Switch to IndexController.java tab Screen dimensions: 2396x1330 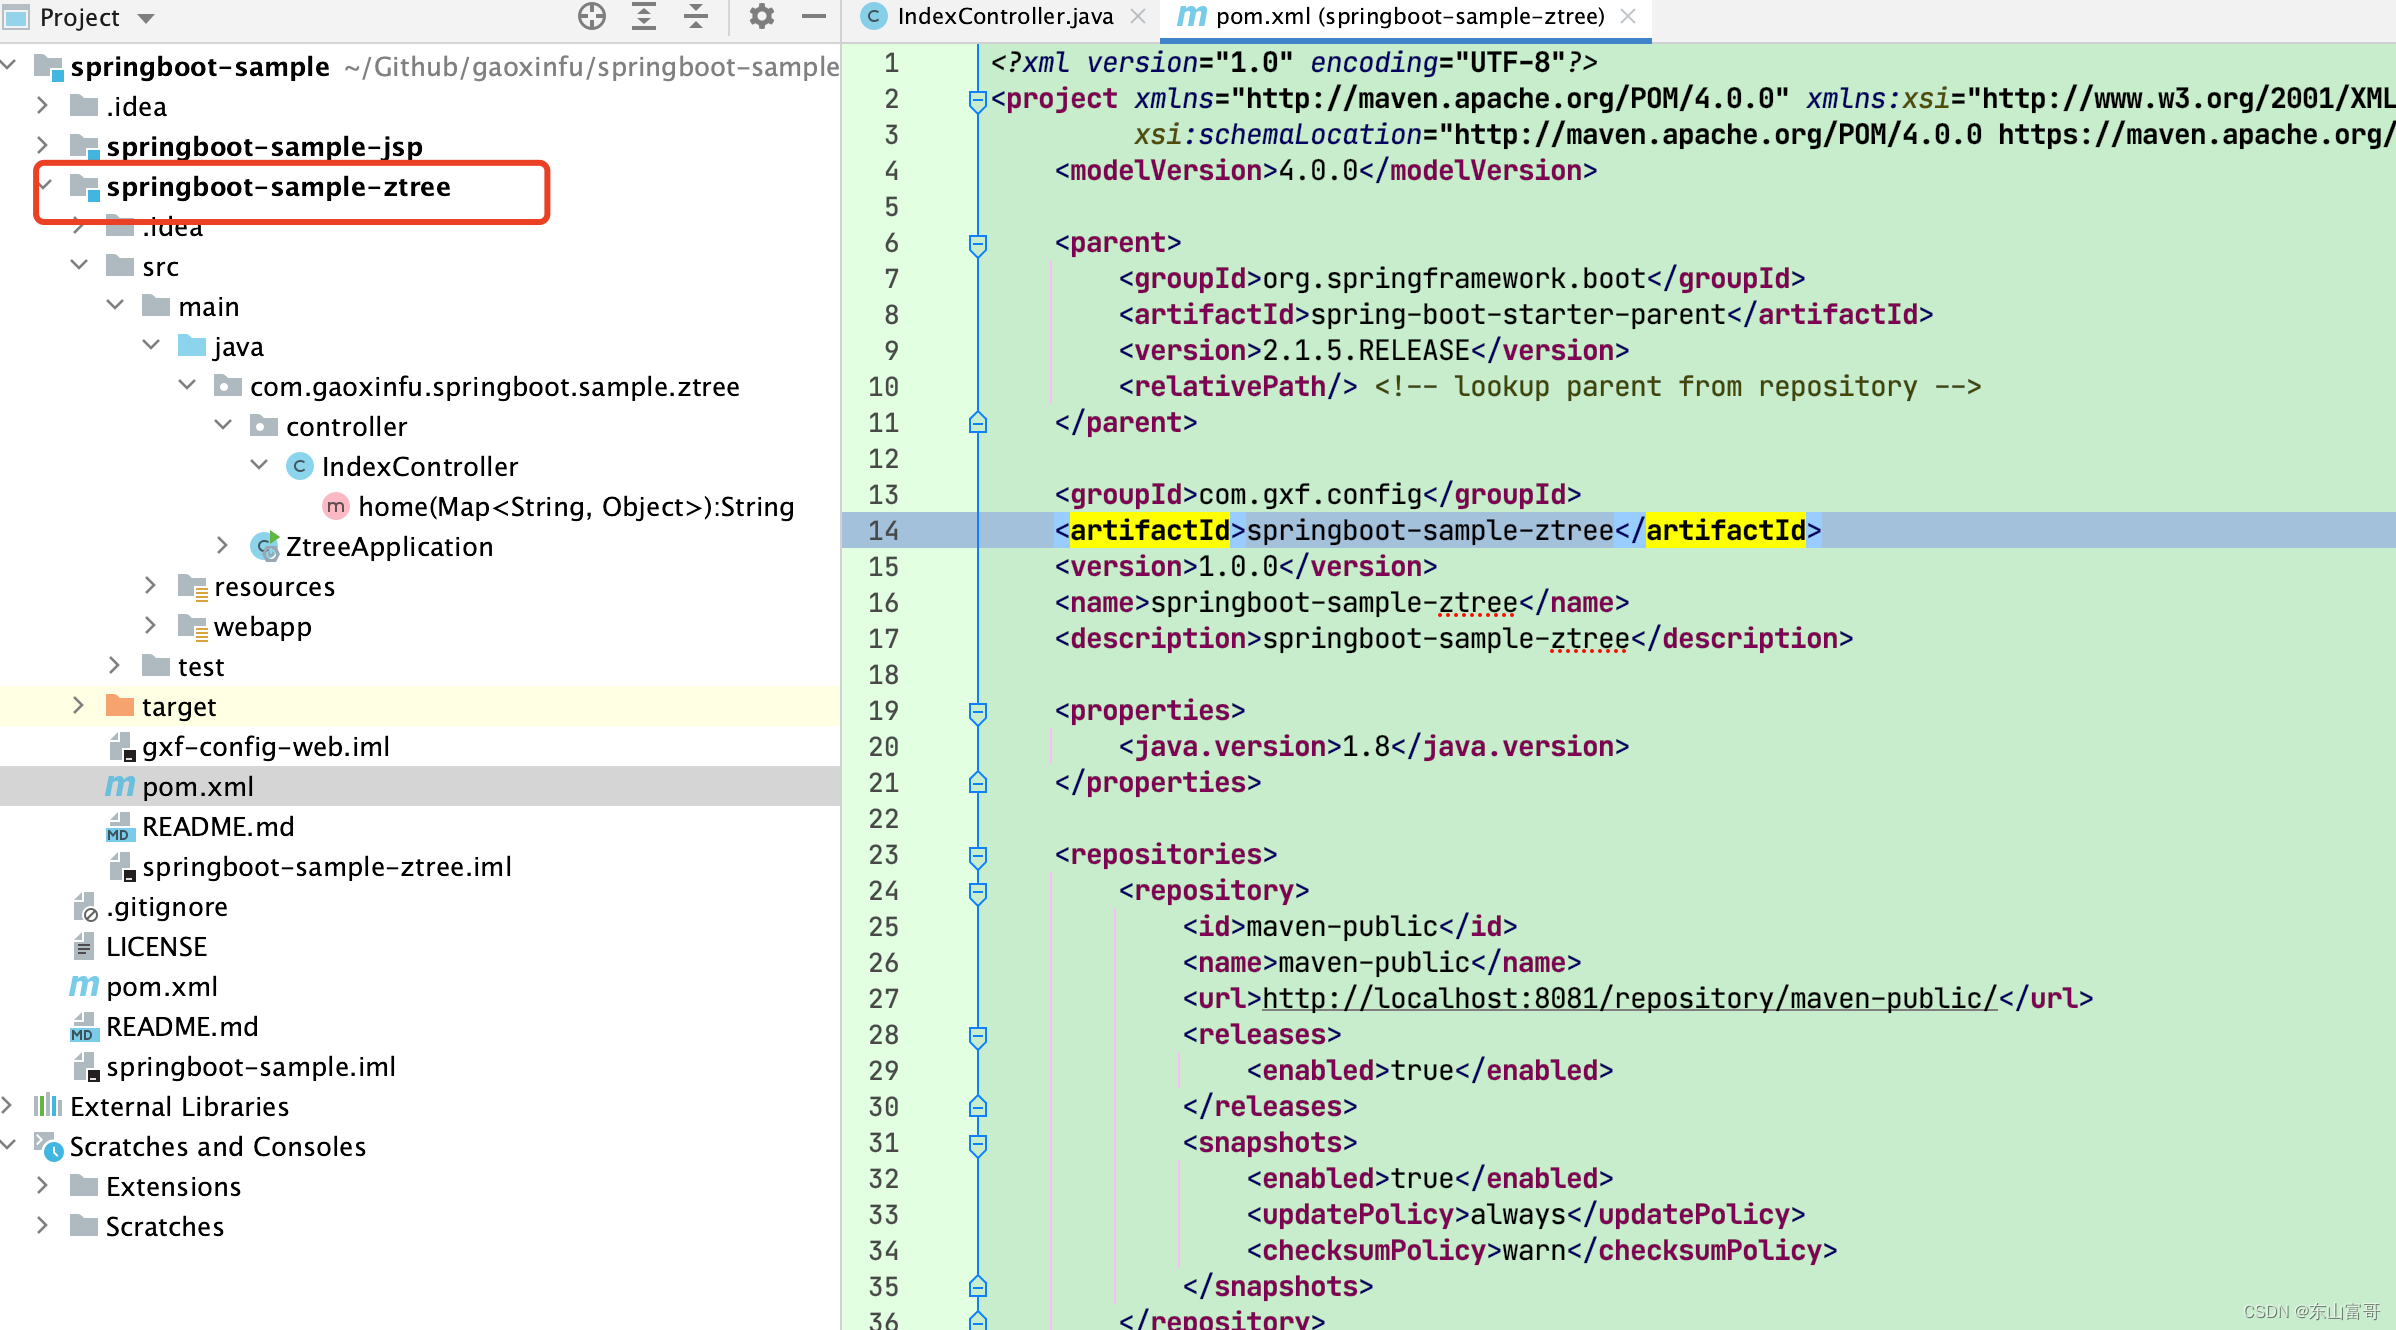(1004, 17)
